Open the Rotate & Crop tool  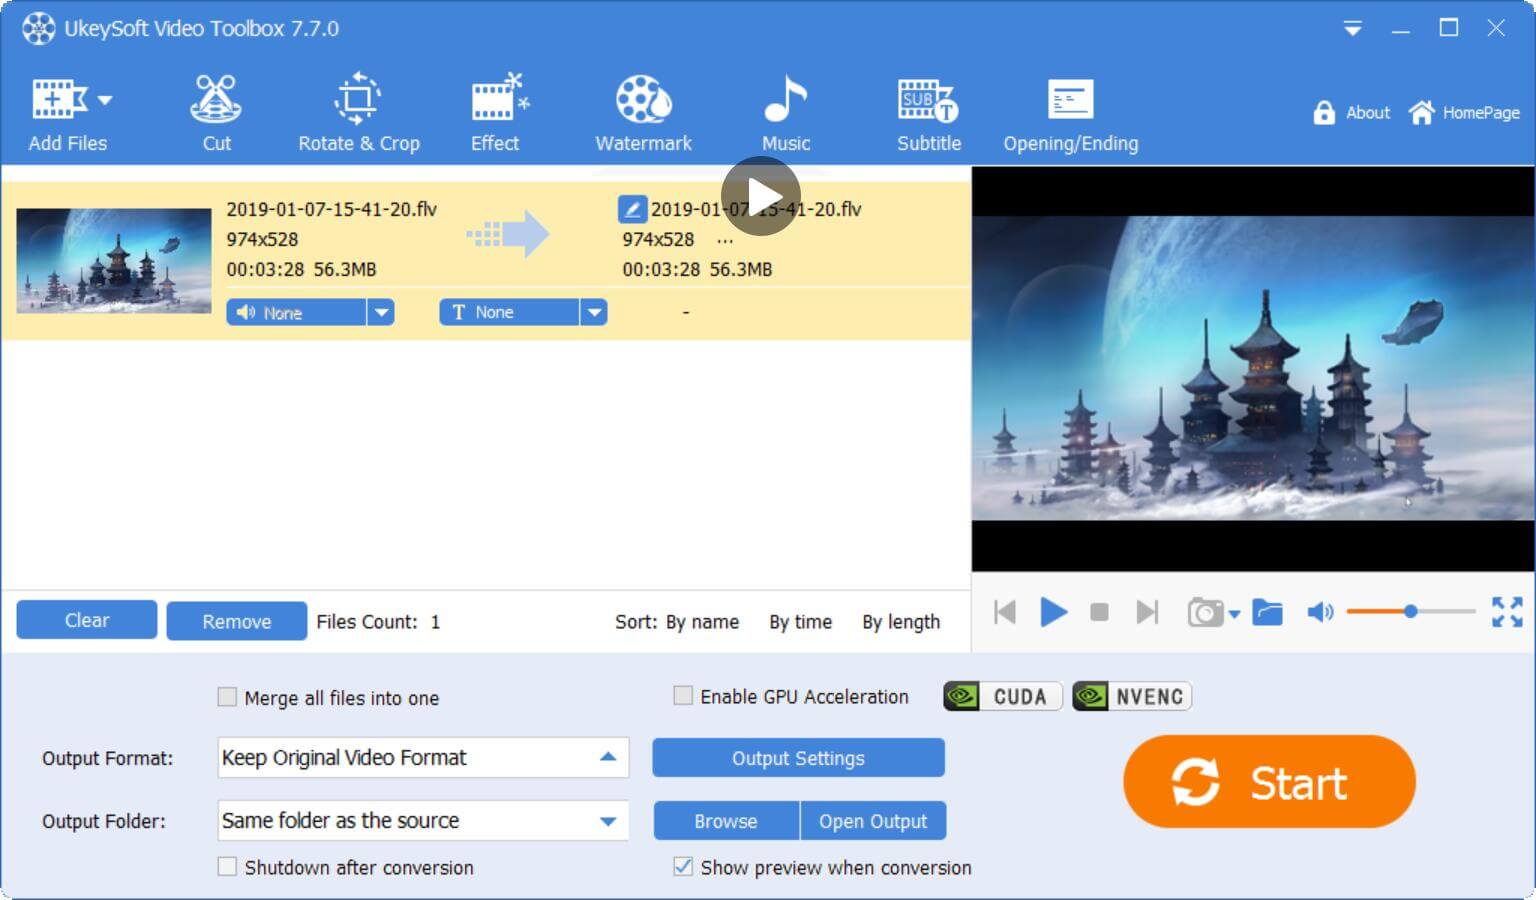[358, 113]
